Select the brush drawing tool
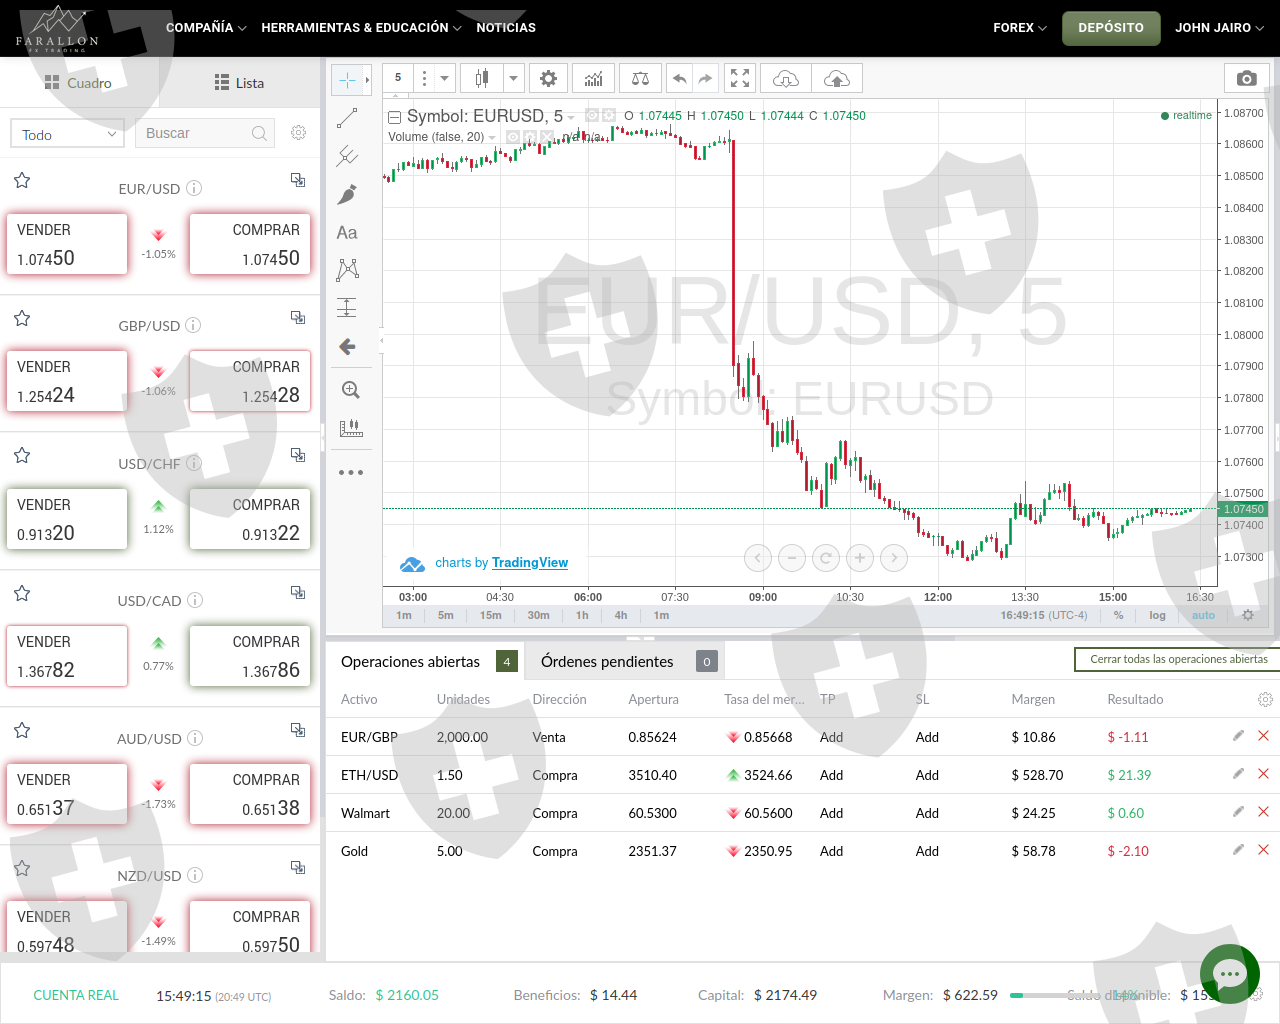1280x1024 pixels. [x=347, y=194]
